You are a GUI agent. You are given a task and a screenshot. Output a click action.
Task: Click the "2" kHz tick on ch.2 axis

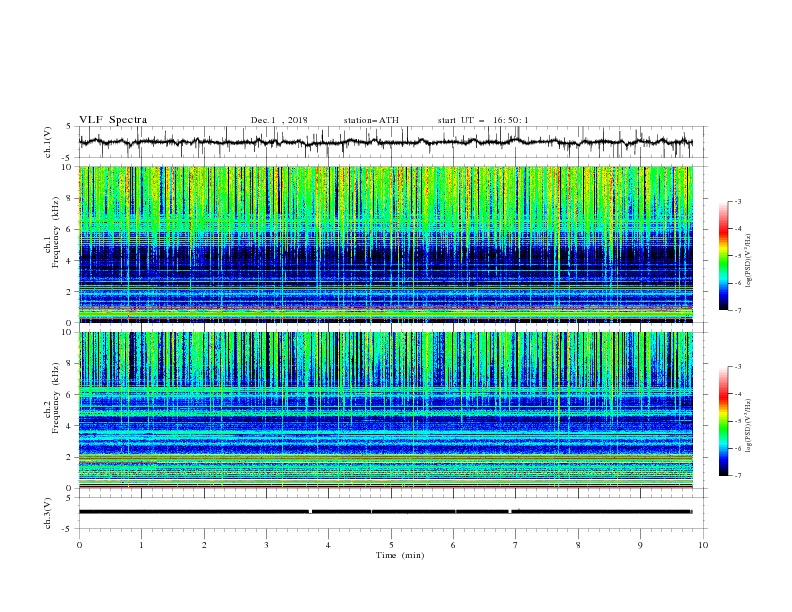pyautogui.click(x=69, y=457)
